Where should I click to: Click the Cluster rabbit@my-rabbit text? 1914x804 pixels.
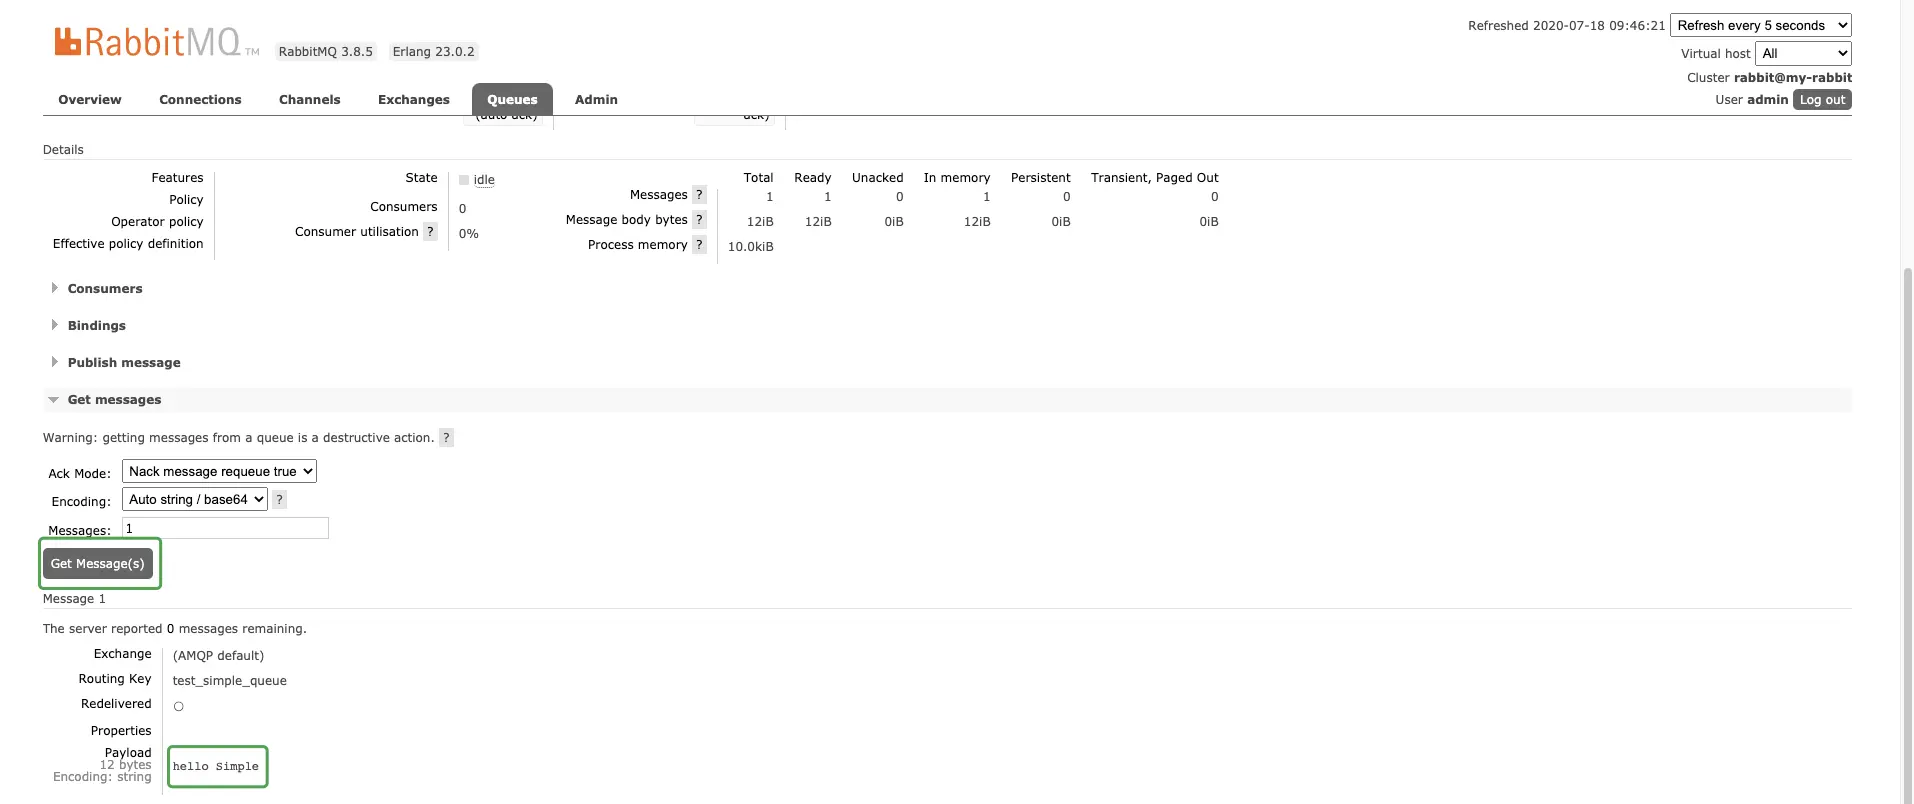[1769, 78]
